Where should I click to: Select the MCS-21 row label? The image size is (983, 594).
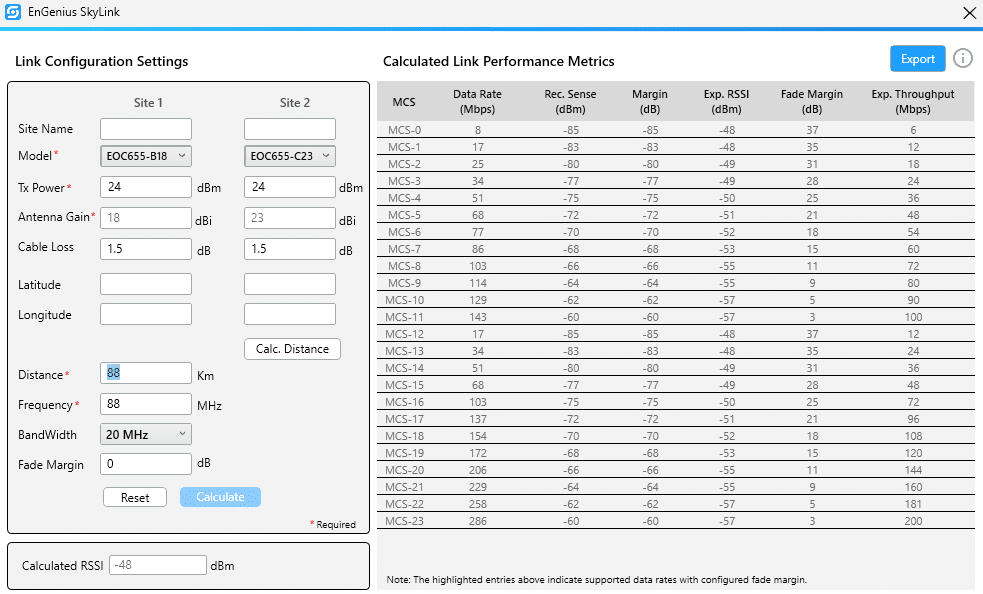click(404, 487)
